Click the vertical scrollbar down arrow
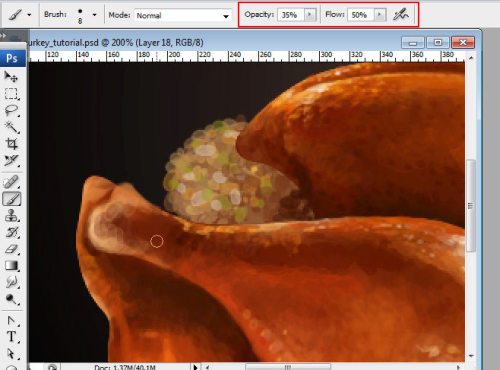 471,356
